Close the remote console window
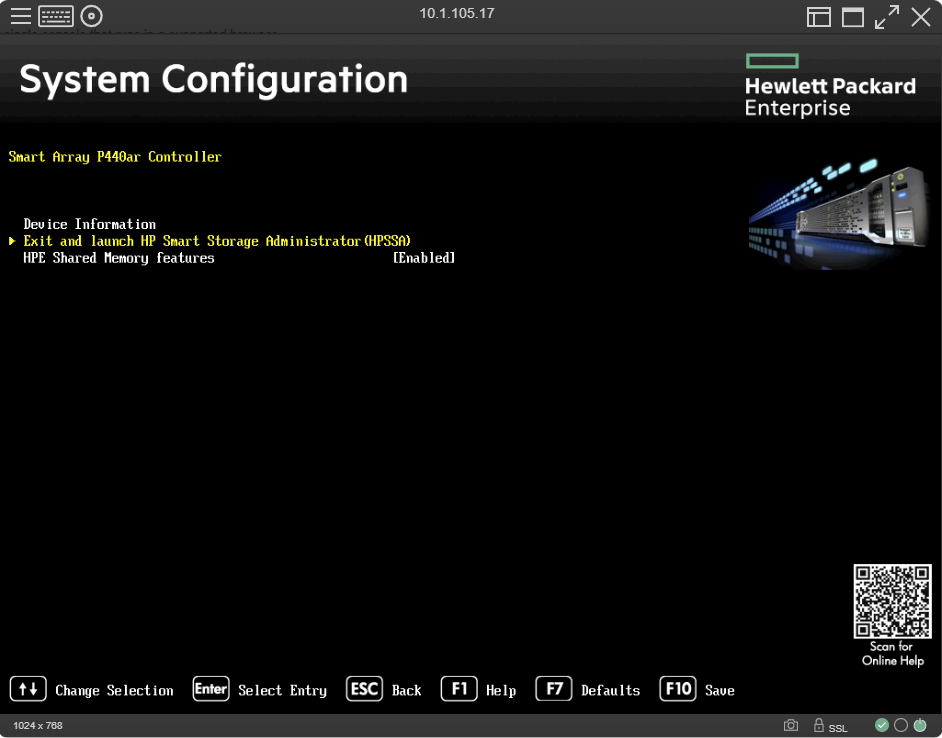 pos(920,17)
